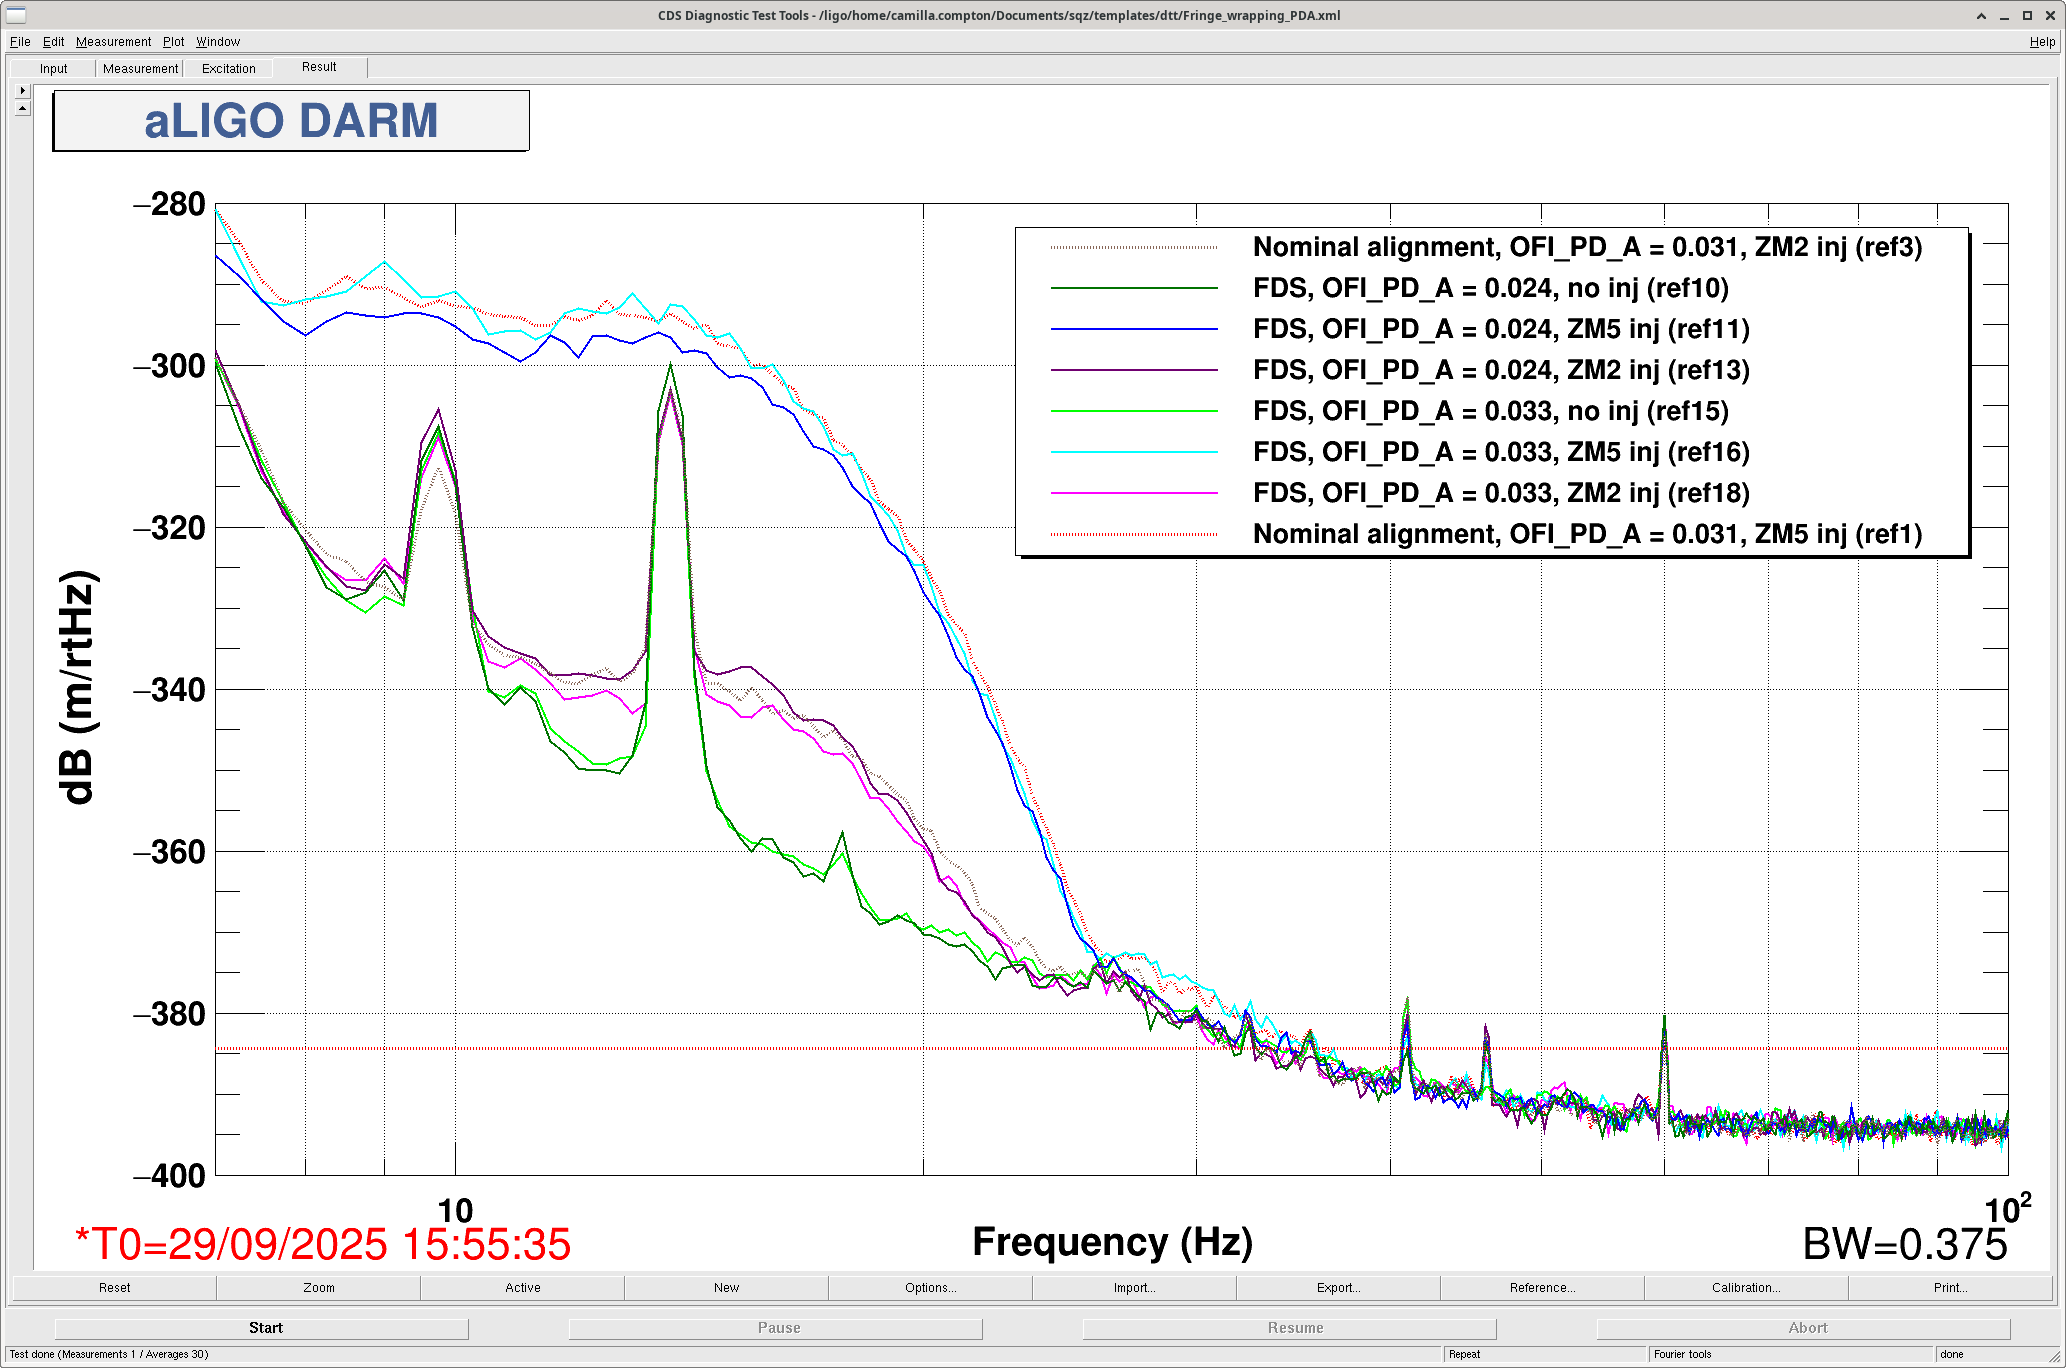Click the window shade-up arrow icon

[x=1981, y=15]
